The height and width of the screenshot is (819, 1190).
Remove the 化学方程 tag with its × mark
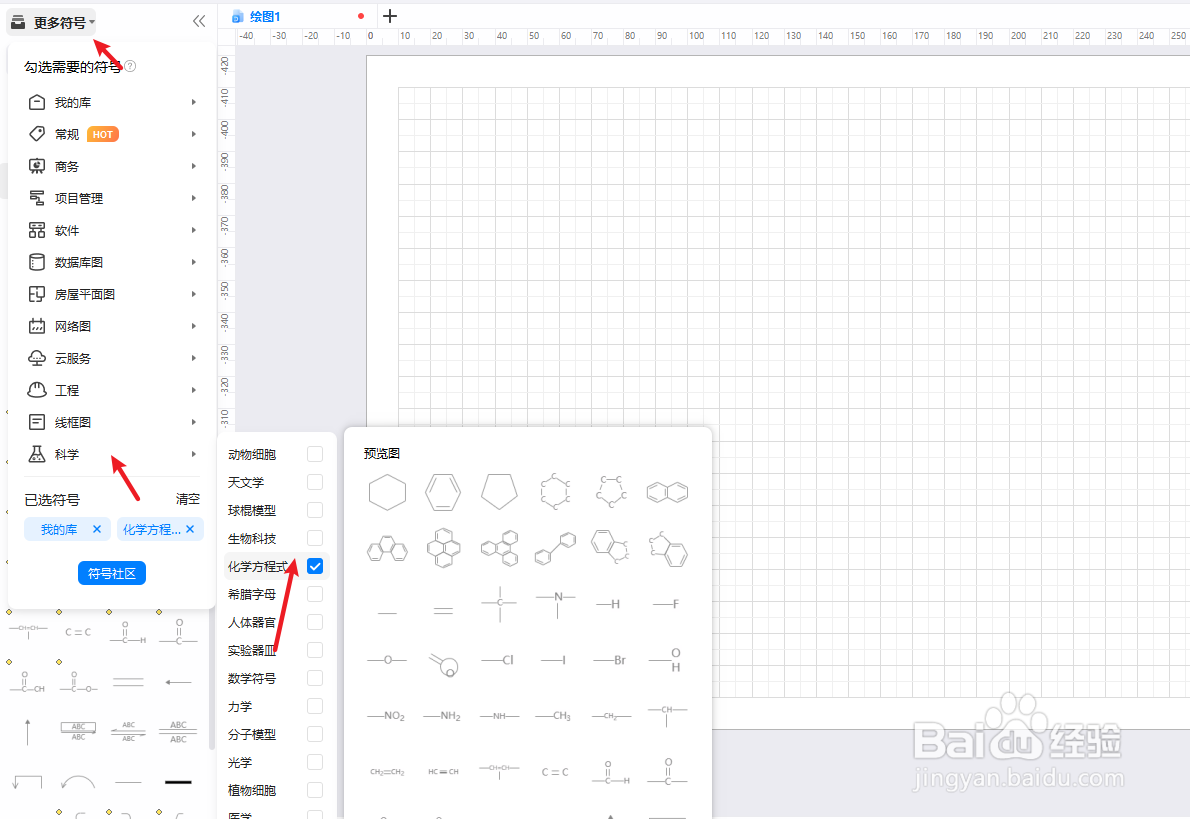tap(191, 529)
